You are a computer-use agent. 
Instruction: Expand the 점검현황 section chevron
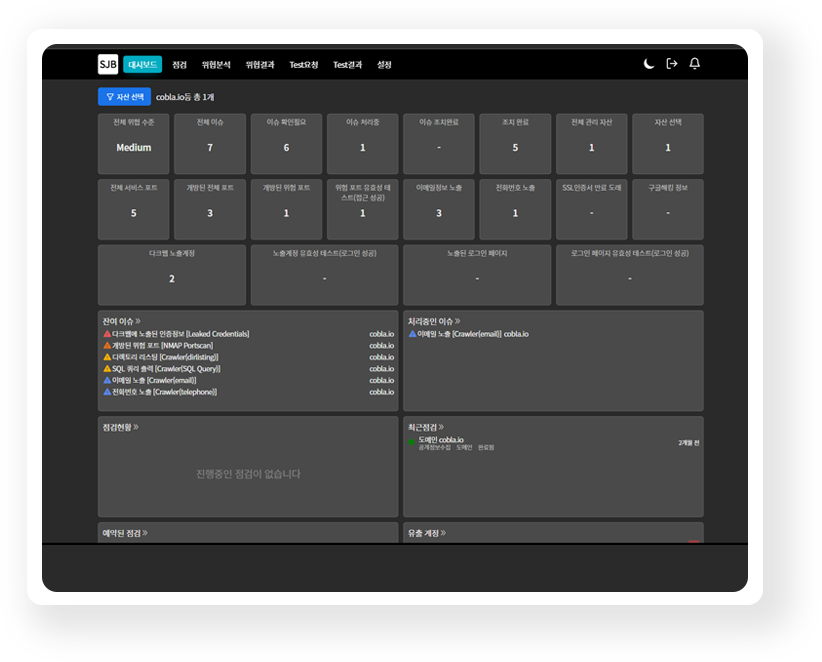pyautogui.click(x=136, y=427)
